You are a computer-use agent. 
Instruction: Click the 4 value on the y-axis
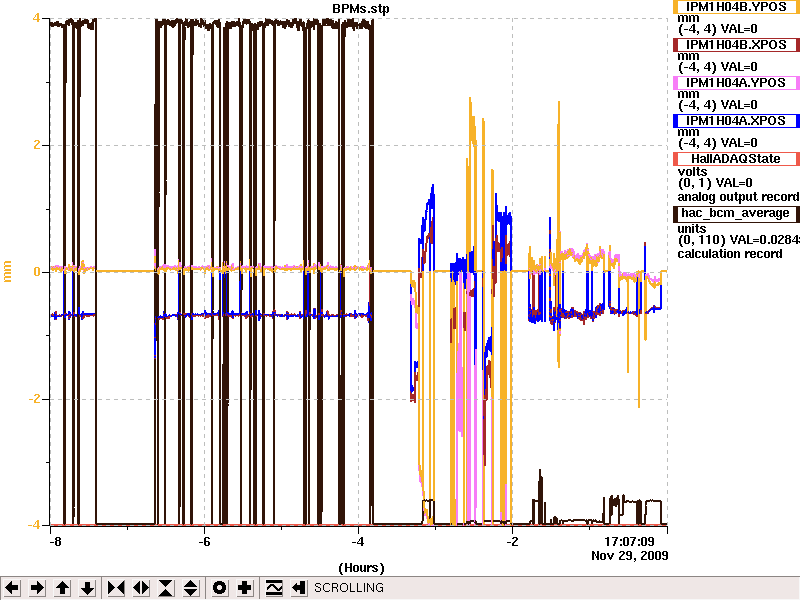[36, 18]
